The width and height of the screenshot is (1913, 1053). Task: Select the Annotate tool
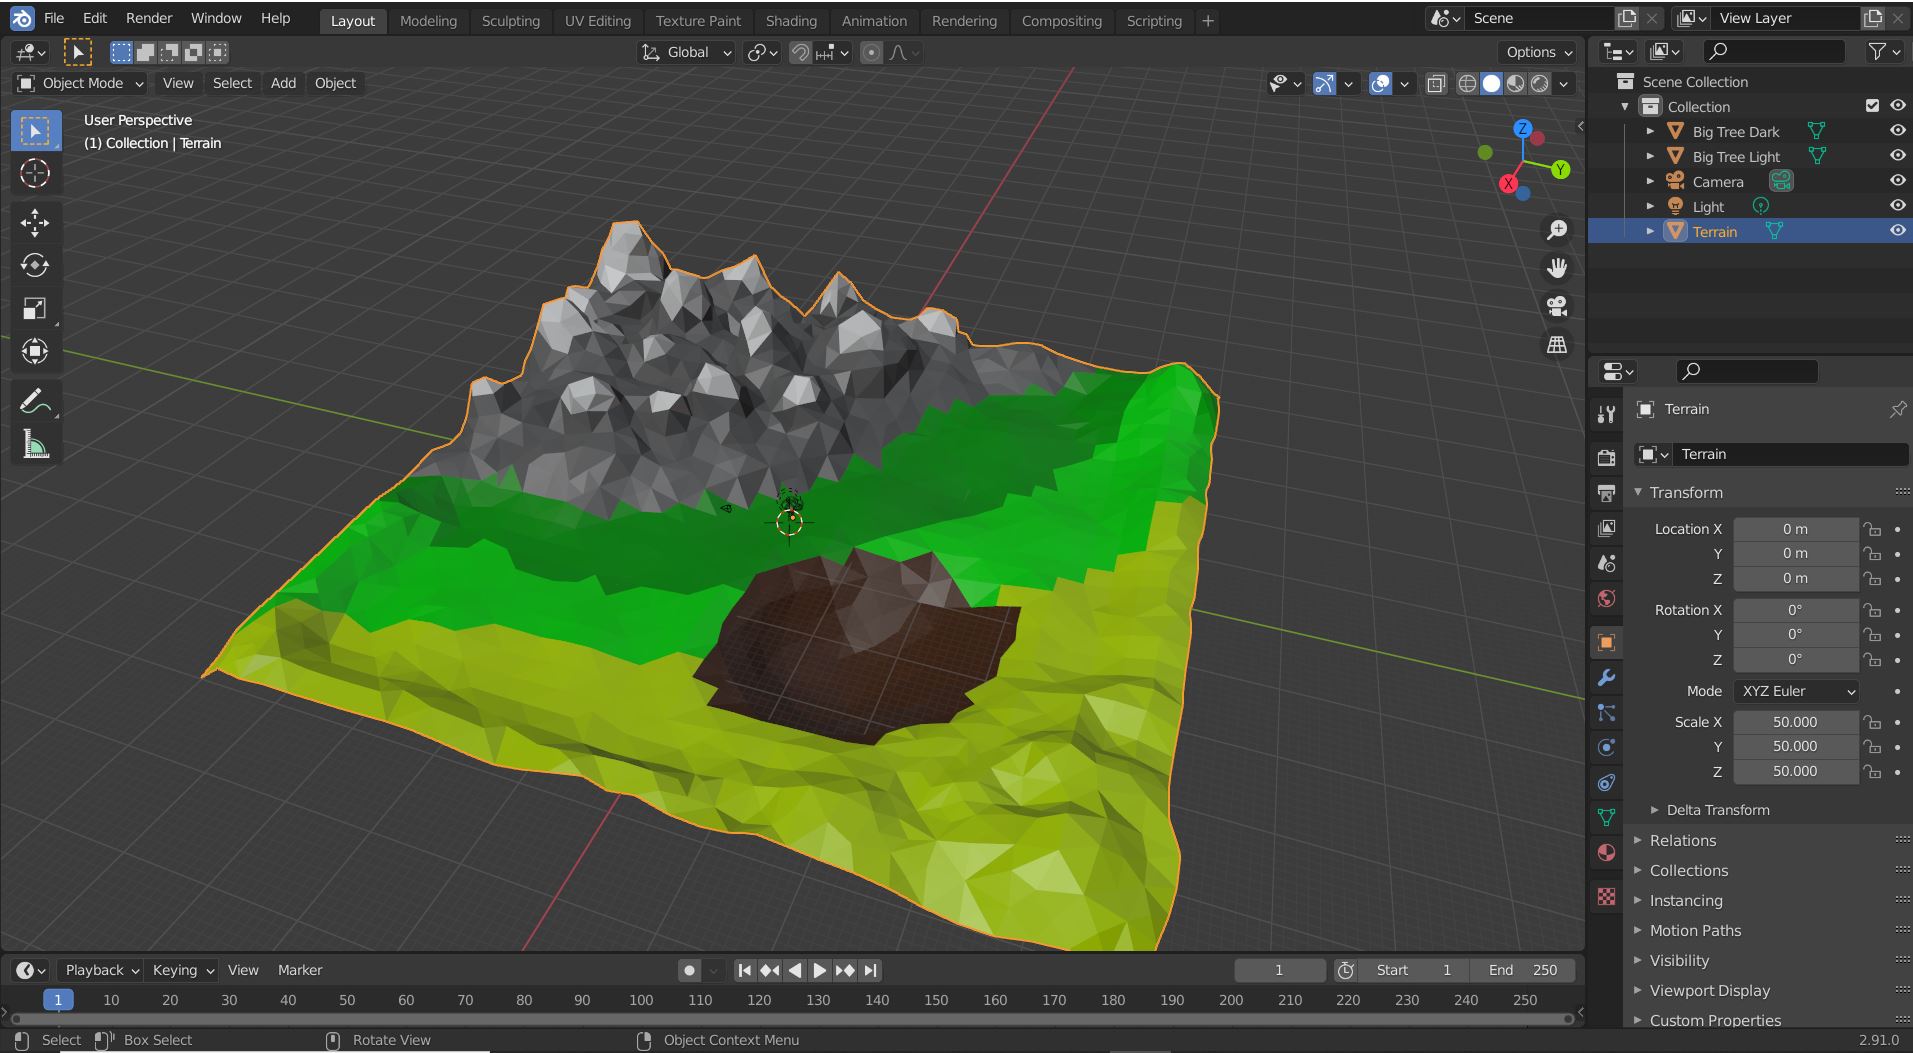coord(35,401)
